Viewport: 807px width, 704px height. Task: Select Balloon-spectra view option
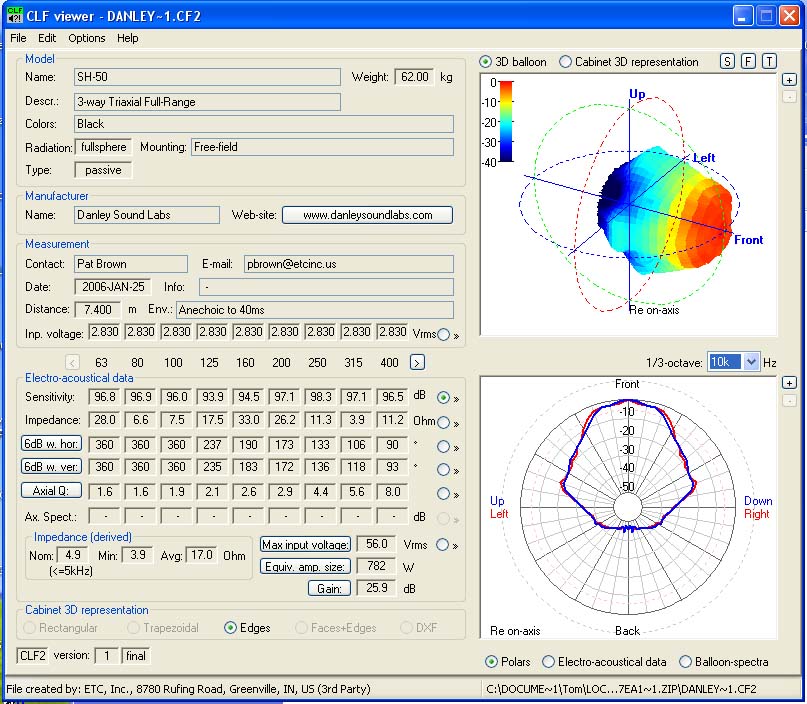point(685,662)
